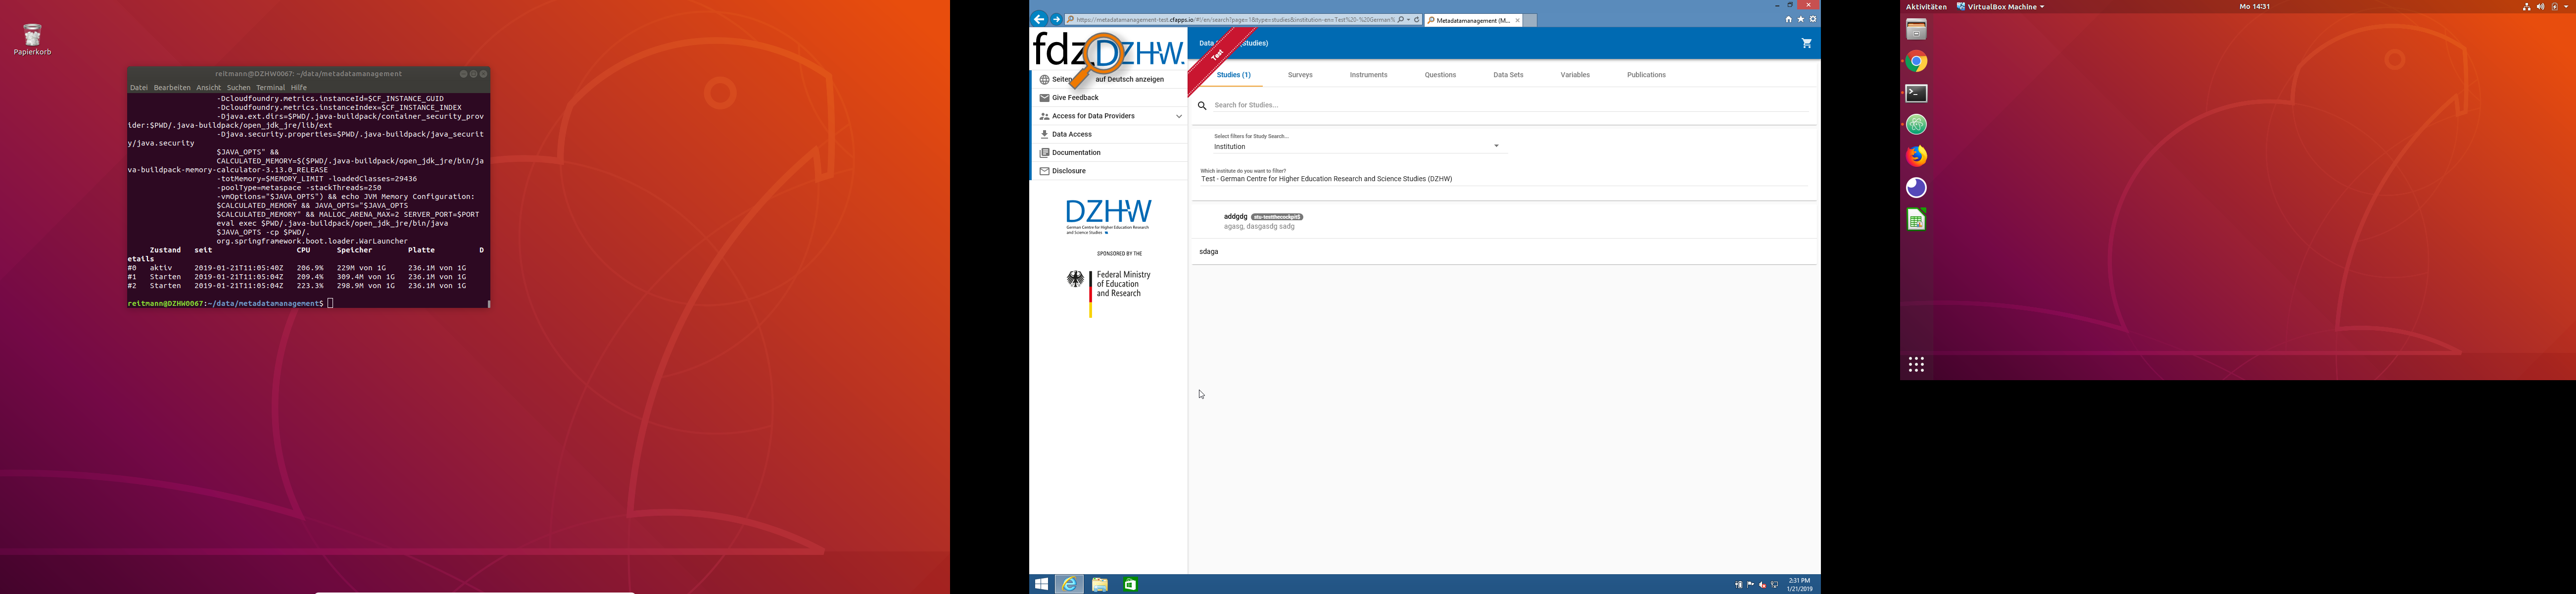Open the VirtualBox Machine app menu

click(x=2000, y=7)
